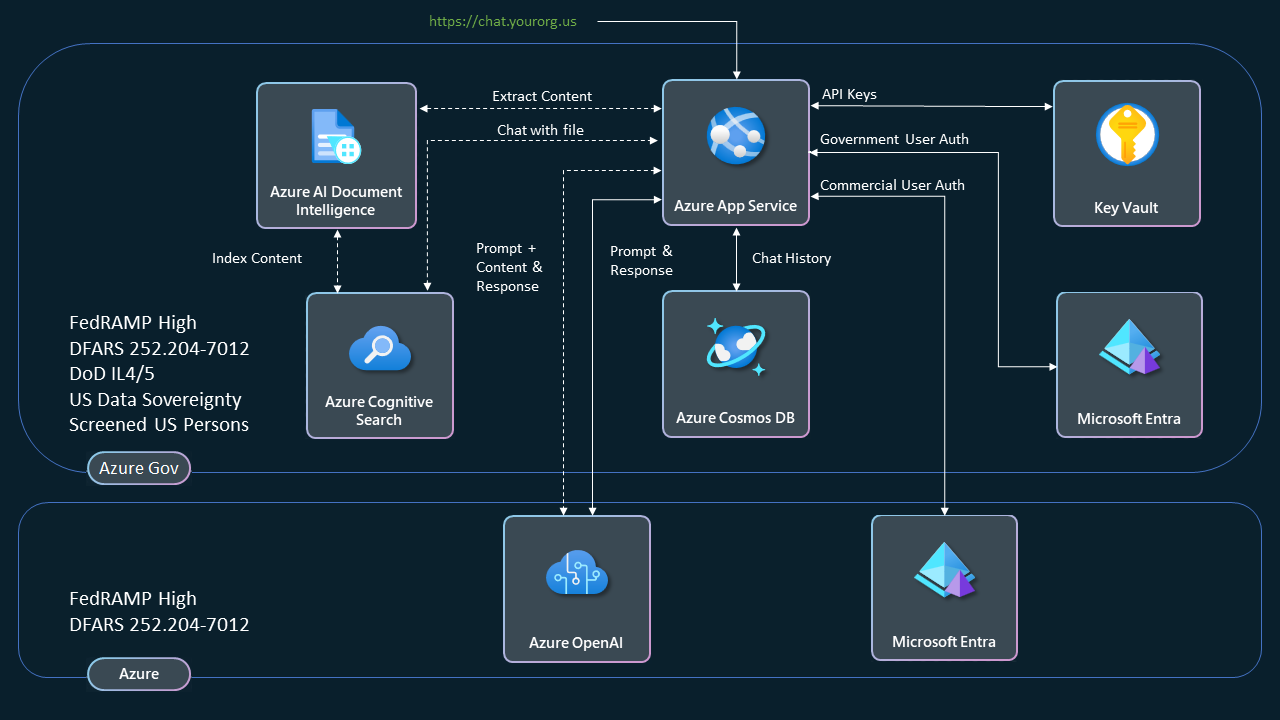Click "DFARS 252.204-7012" in the lower Azure region
This screenshot has width=1280, height=720.
[x=159, y=625]
